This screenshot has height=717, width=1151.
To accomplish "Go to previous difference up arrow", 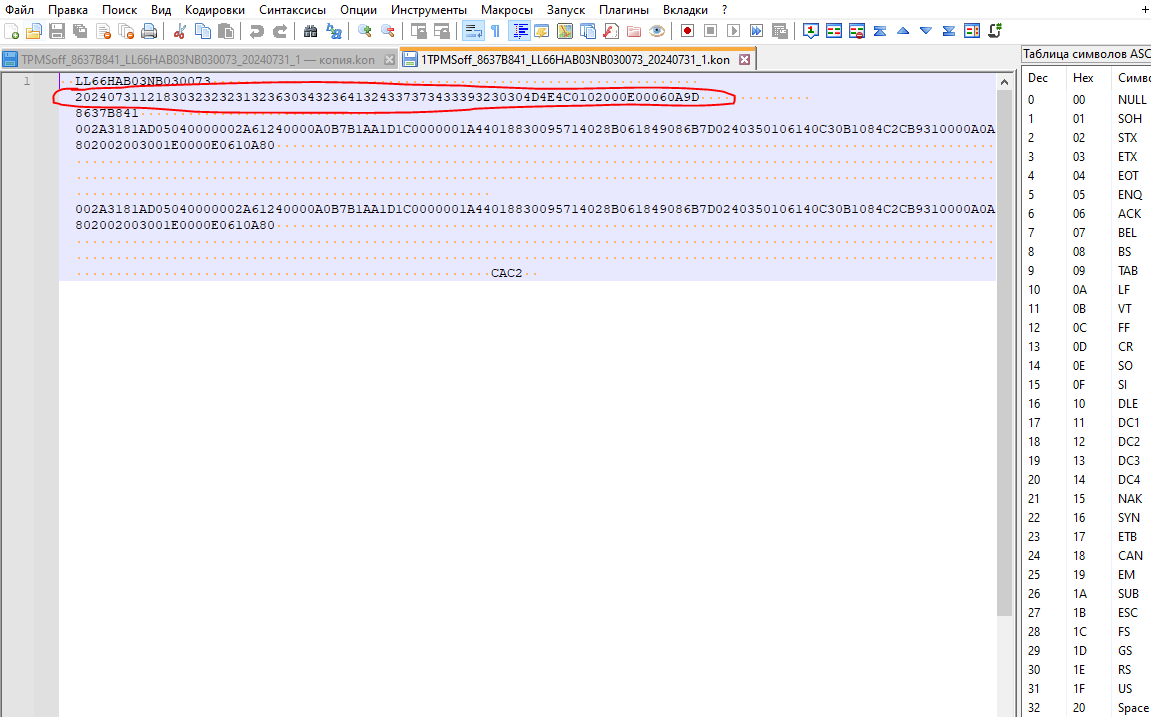I will (x=903, y=31).
